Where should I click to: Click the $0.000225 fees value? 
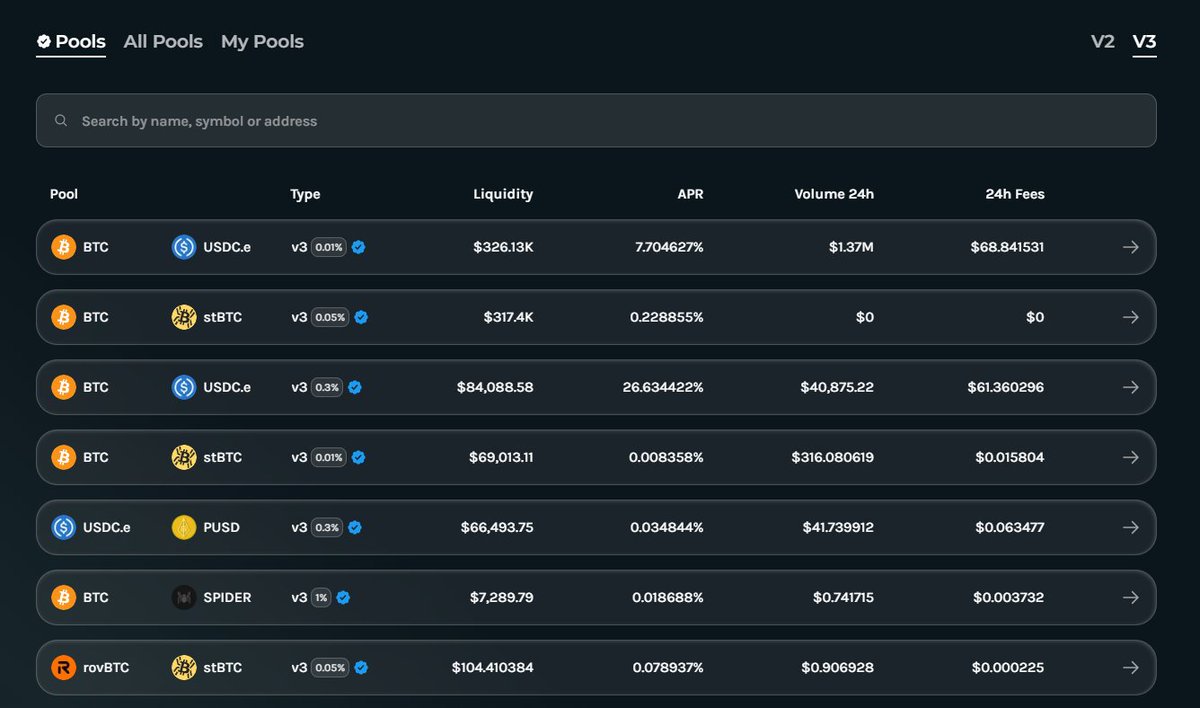pyautogui.click(x=1007, y=667)
